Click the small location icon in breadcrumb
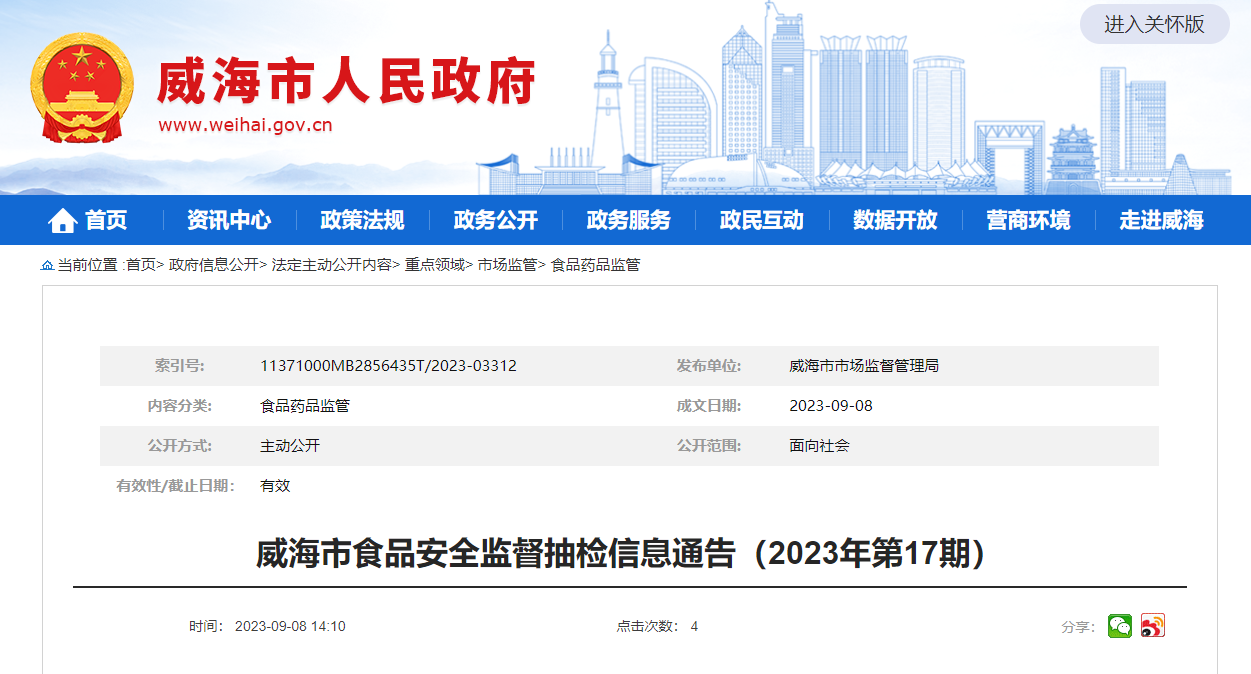 [x=47, y=265]
